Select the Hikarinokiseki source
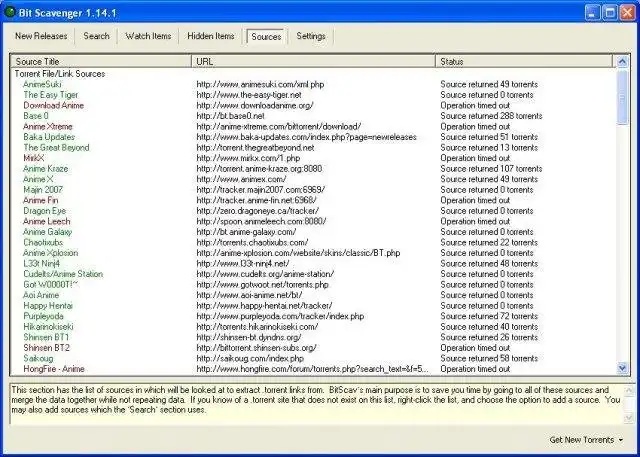 (49, 327)
